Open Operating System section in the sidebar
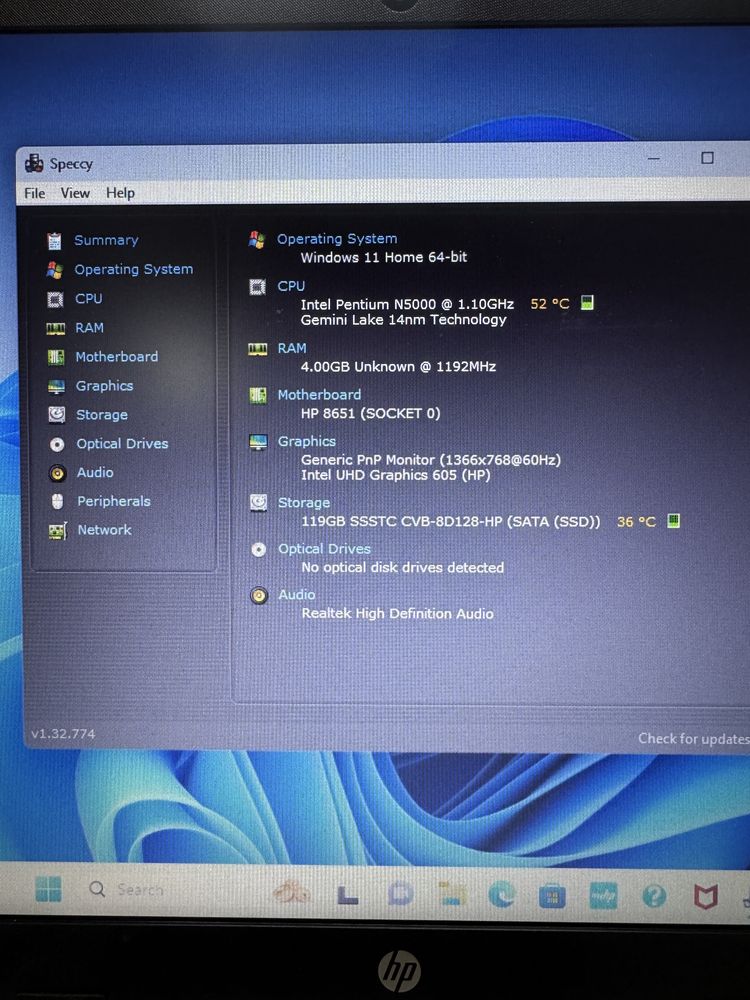Image resolution: width=750 pixels, height=1000 pixels. [x=133, y=269]
